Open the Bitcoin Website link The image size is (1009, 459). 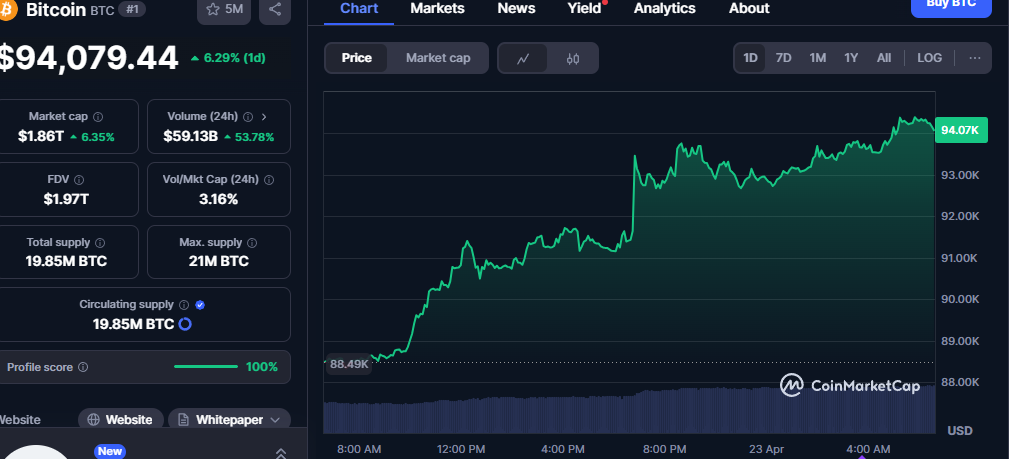pyautogui.click(x=121, y=420)
